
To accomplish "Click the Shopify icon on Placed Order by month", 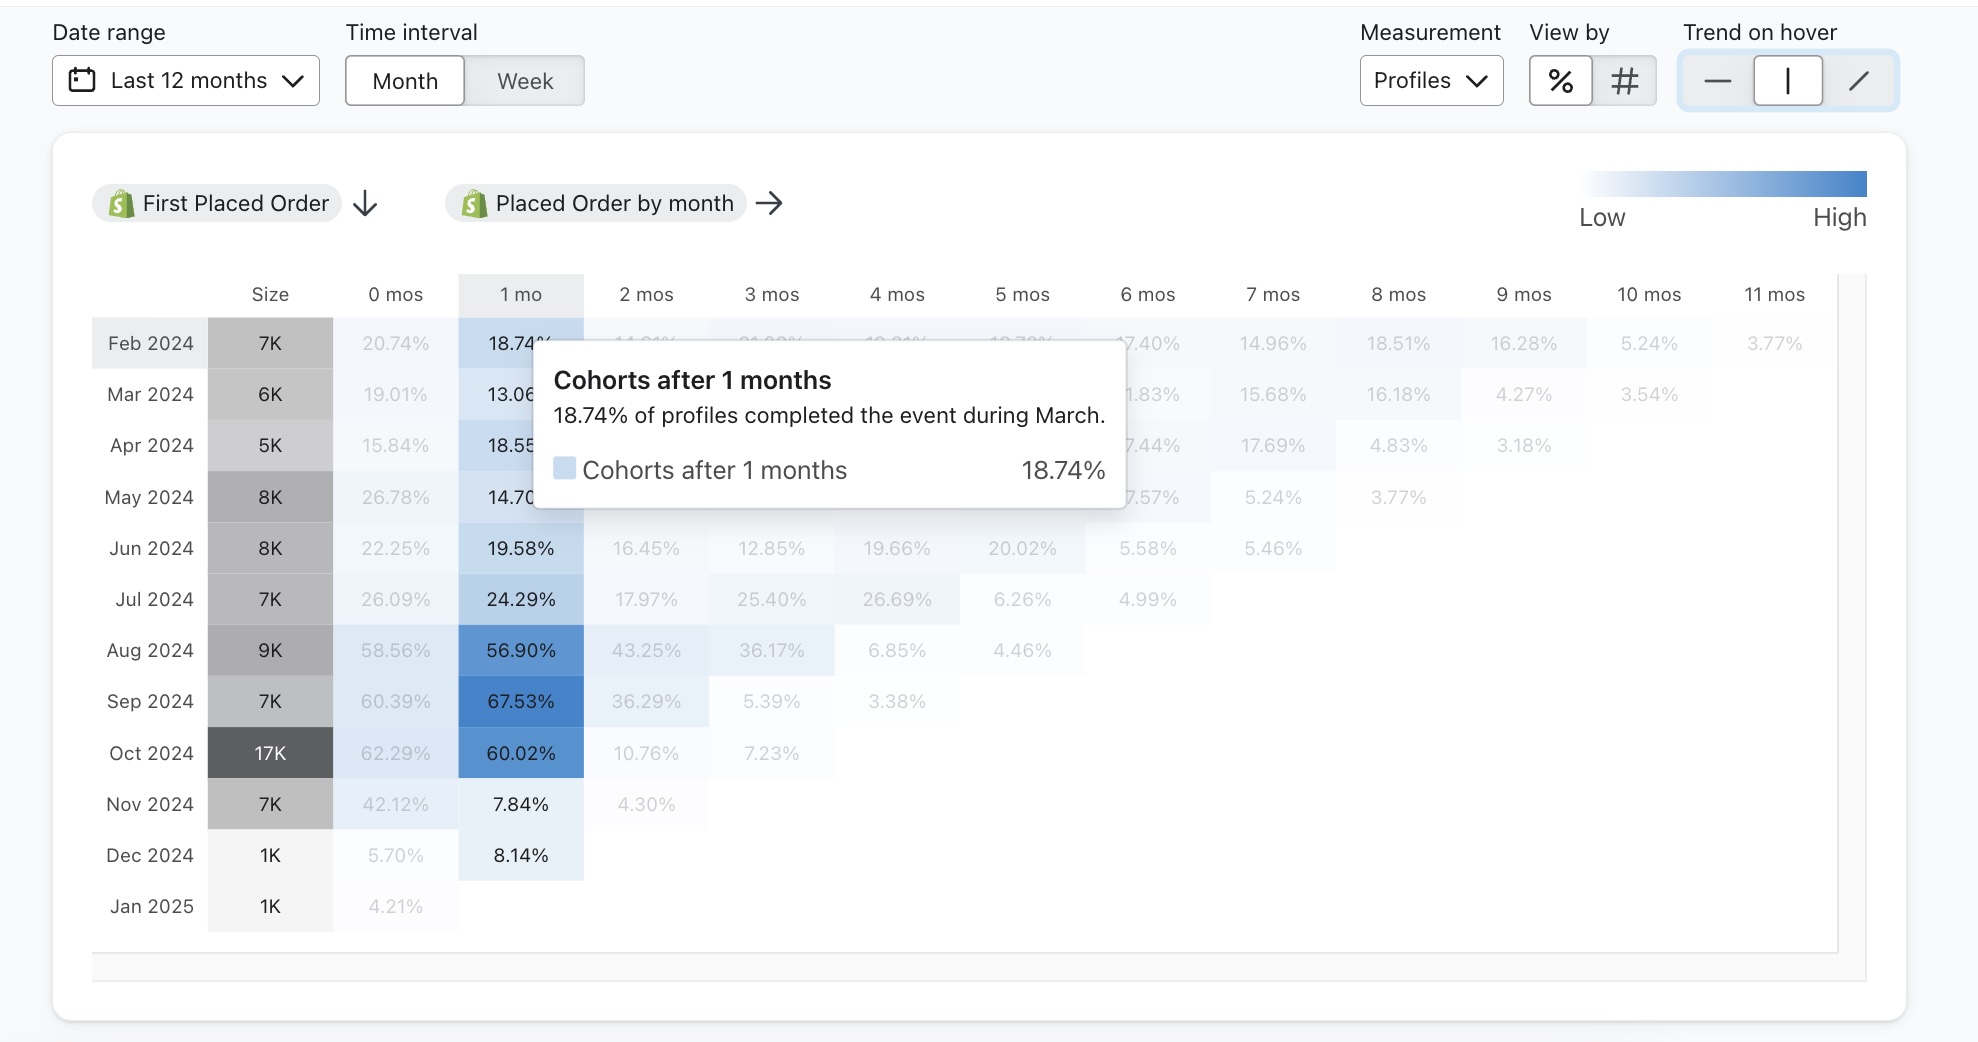I will coord(474,204).
